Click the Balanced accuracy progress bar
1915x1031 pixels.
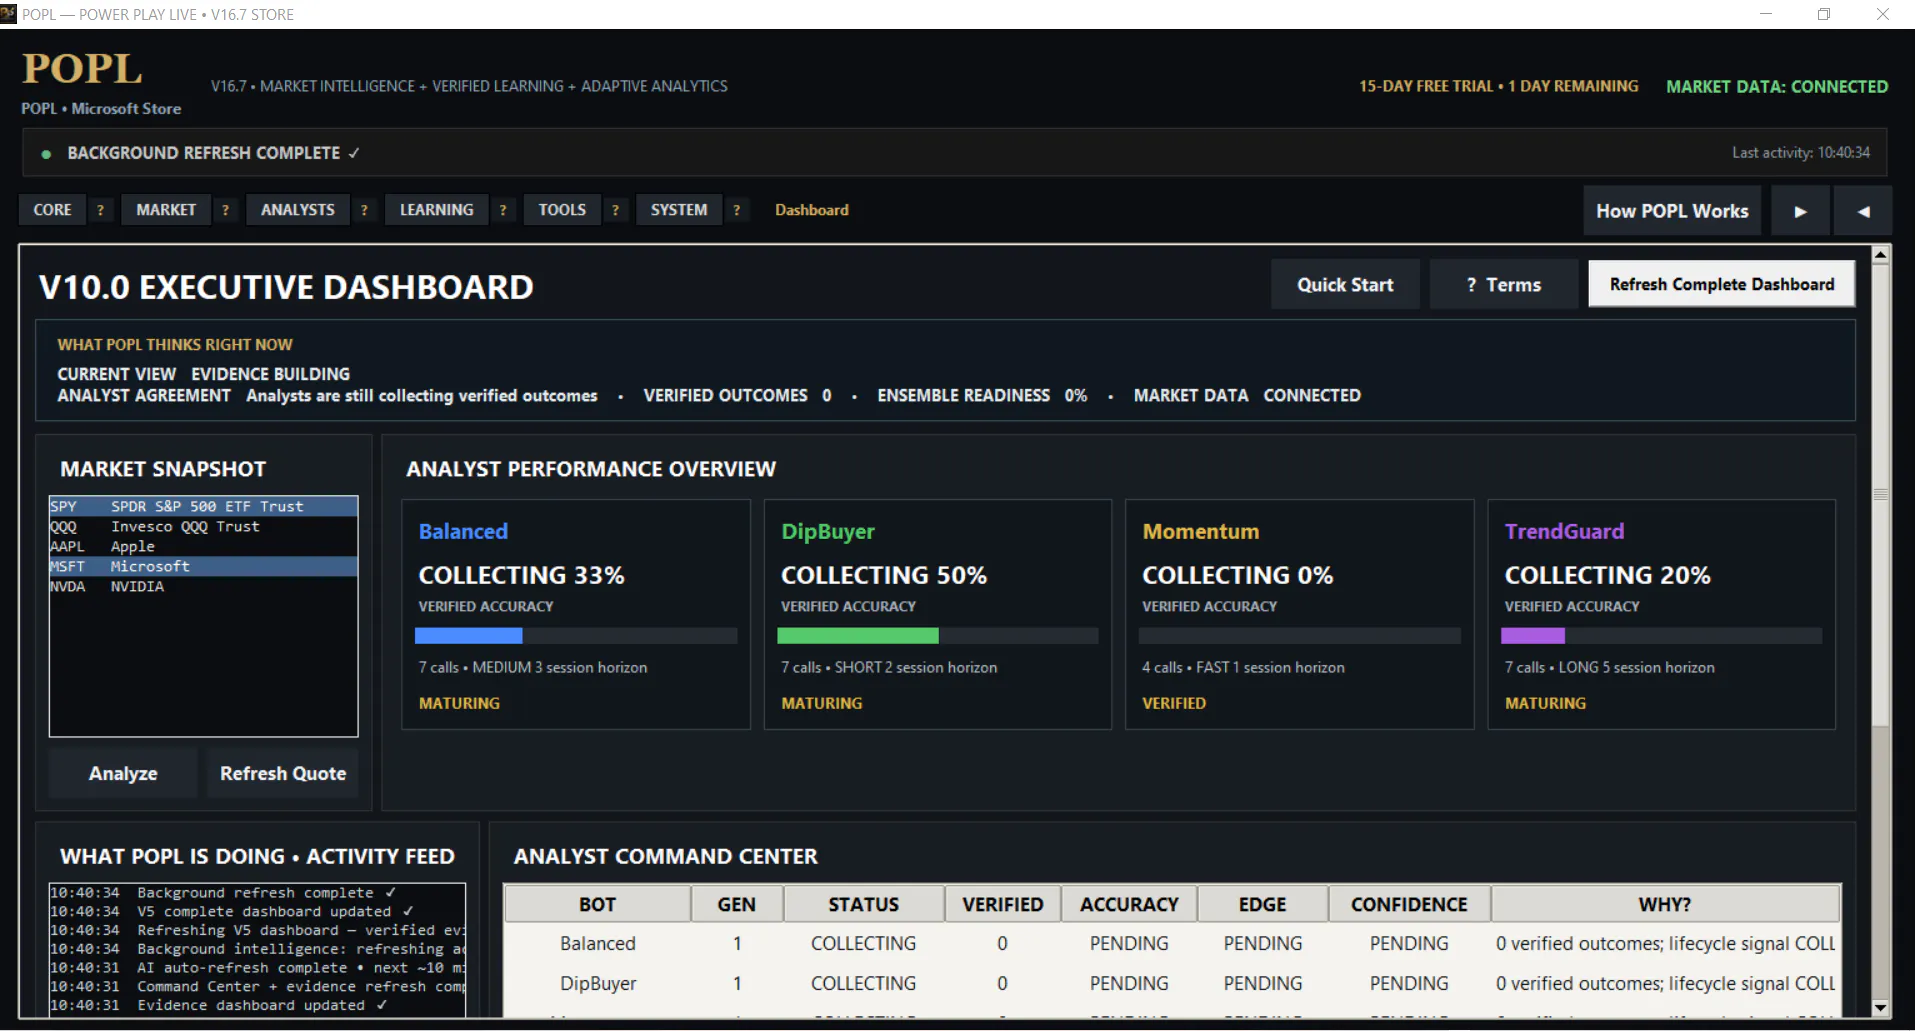(x=576, y=636)
